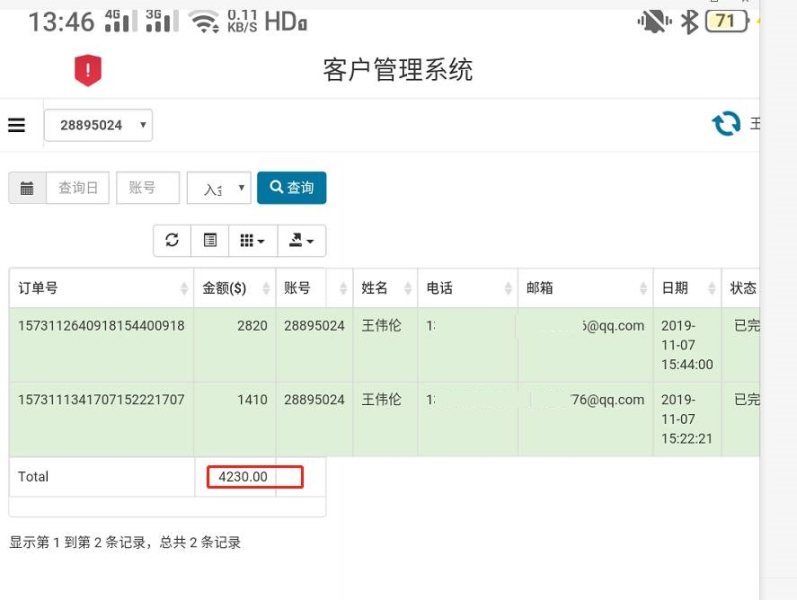Sort by 姓名 column header
The image size is (797, 600).
(385, 288)
